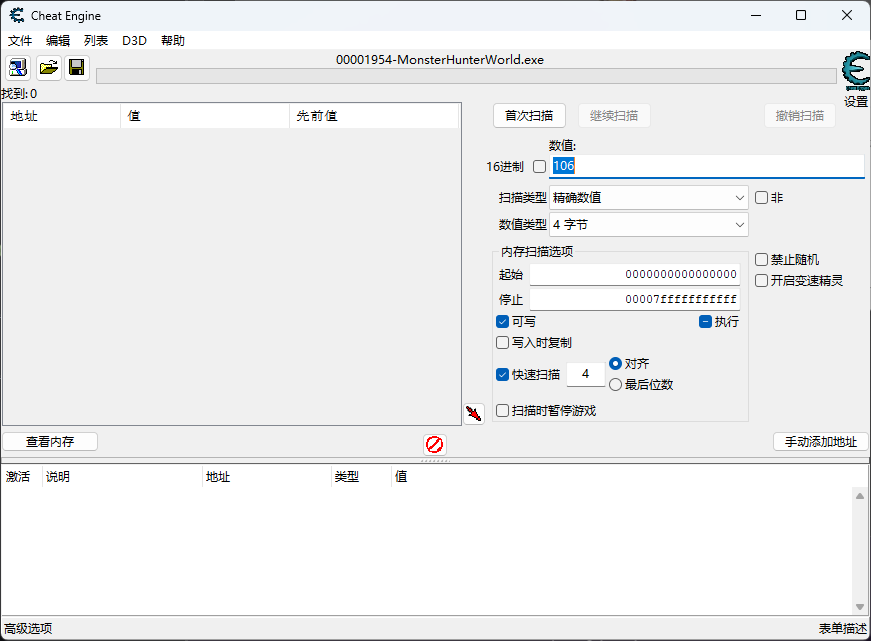Toggle the 16进制 hex checkbox
Image resolution: width=871 pixels, height=641 pixels.
540,167
